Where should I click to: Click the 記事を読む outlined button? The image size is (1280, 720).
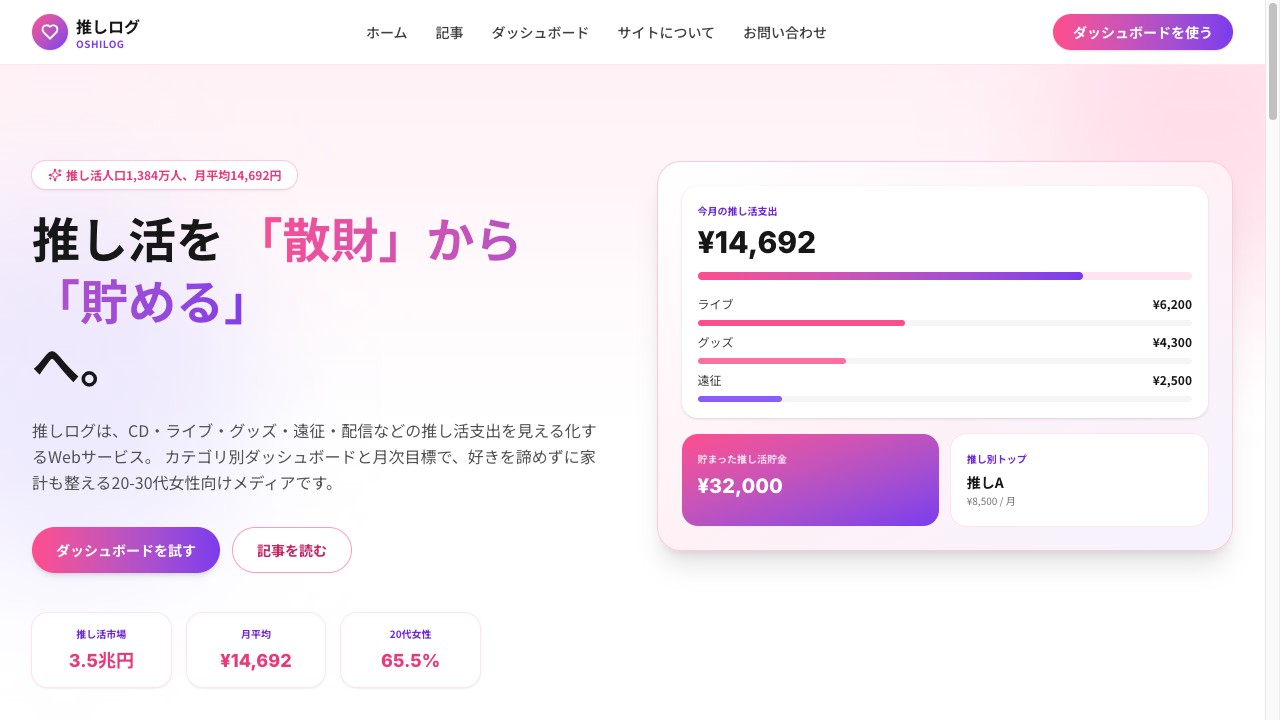coord(292,550)
